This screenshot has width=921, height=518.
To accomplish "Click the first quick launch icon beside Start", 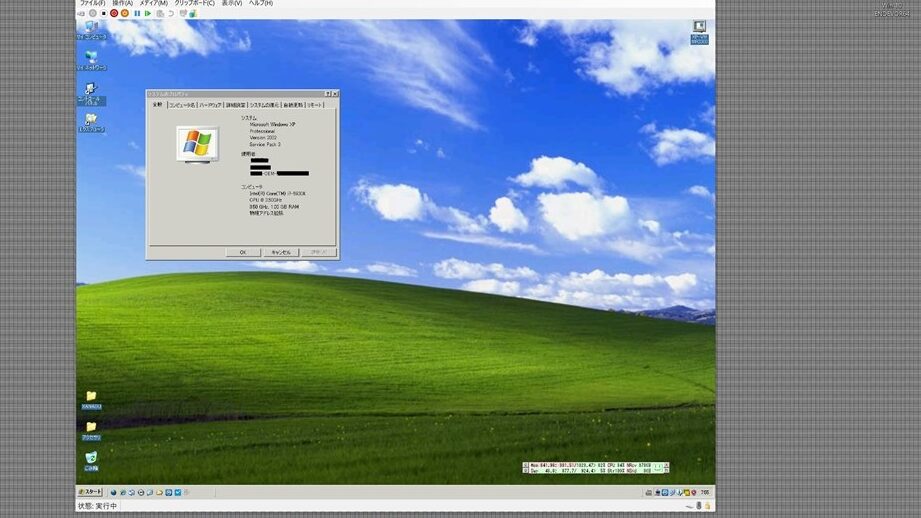I will click(113, 493).
